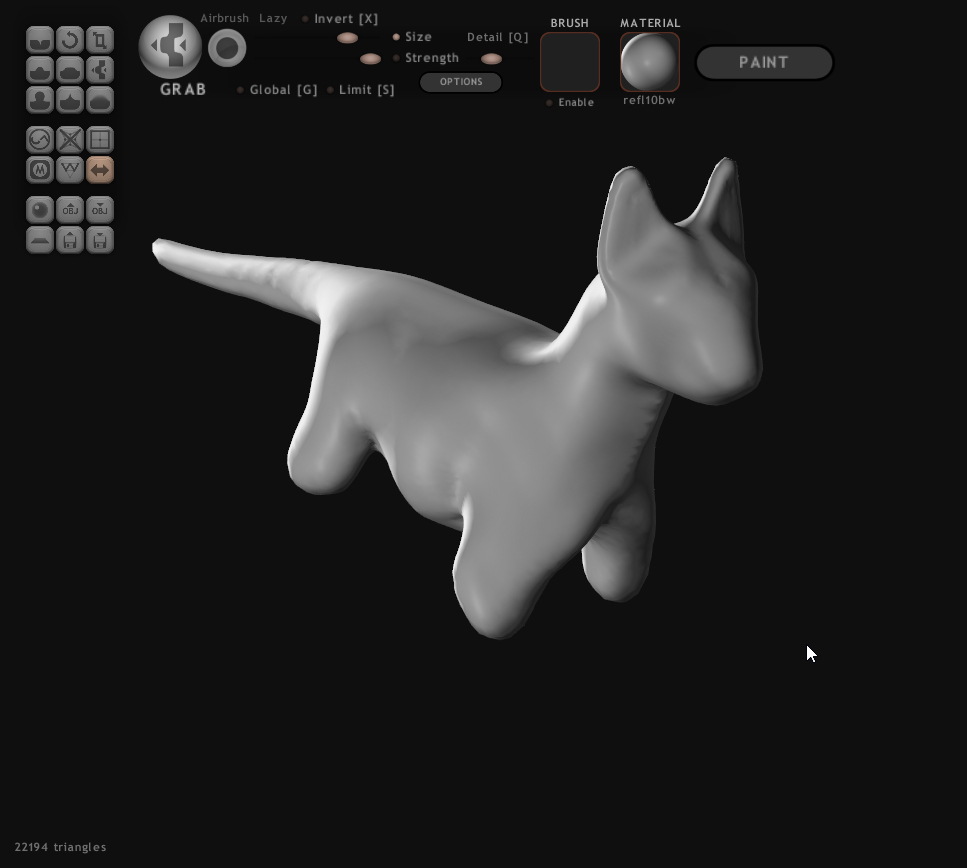Toggle the orange Symmetry button
Image resolution: width=967 pixels, height=868 pixels.
pyautogui.click(x=100, y=170)
